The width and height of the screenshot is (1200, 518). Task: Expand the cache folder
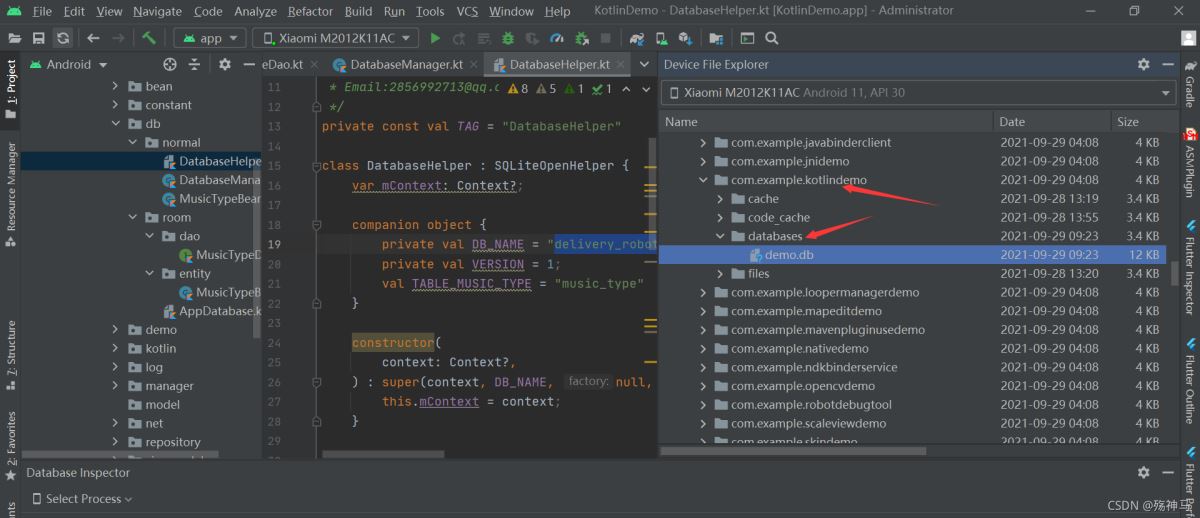(721, 199)
